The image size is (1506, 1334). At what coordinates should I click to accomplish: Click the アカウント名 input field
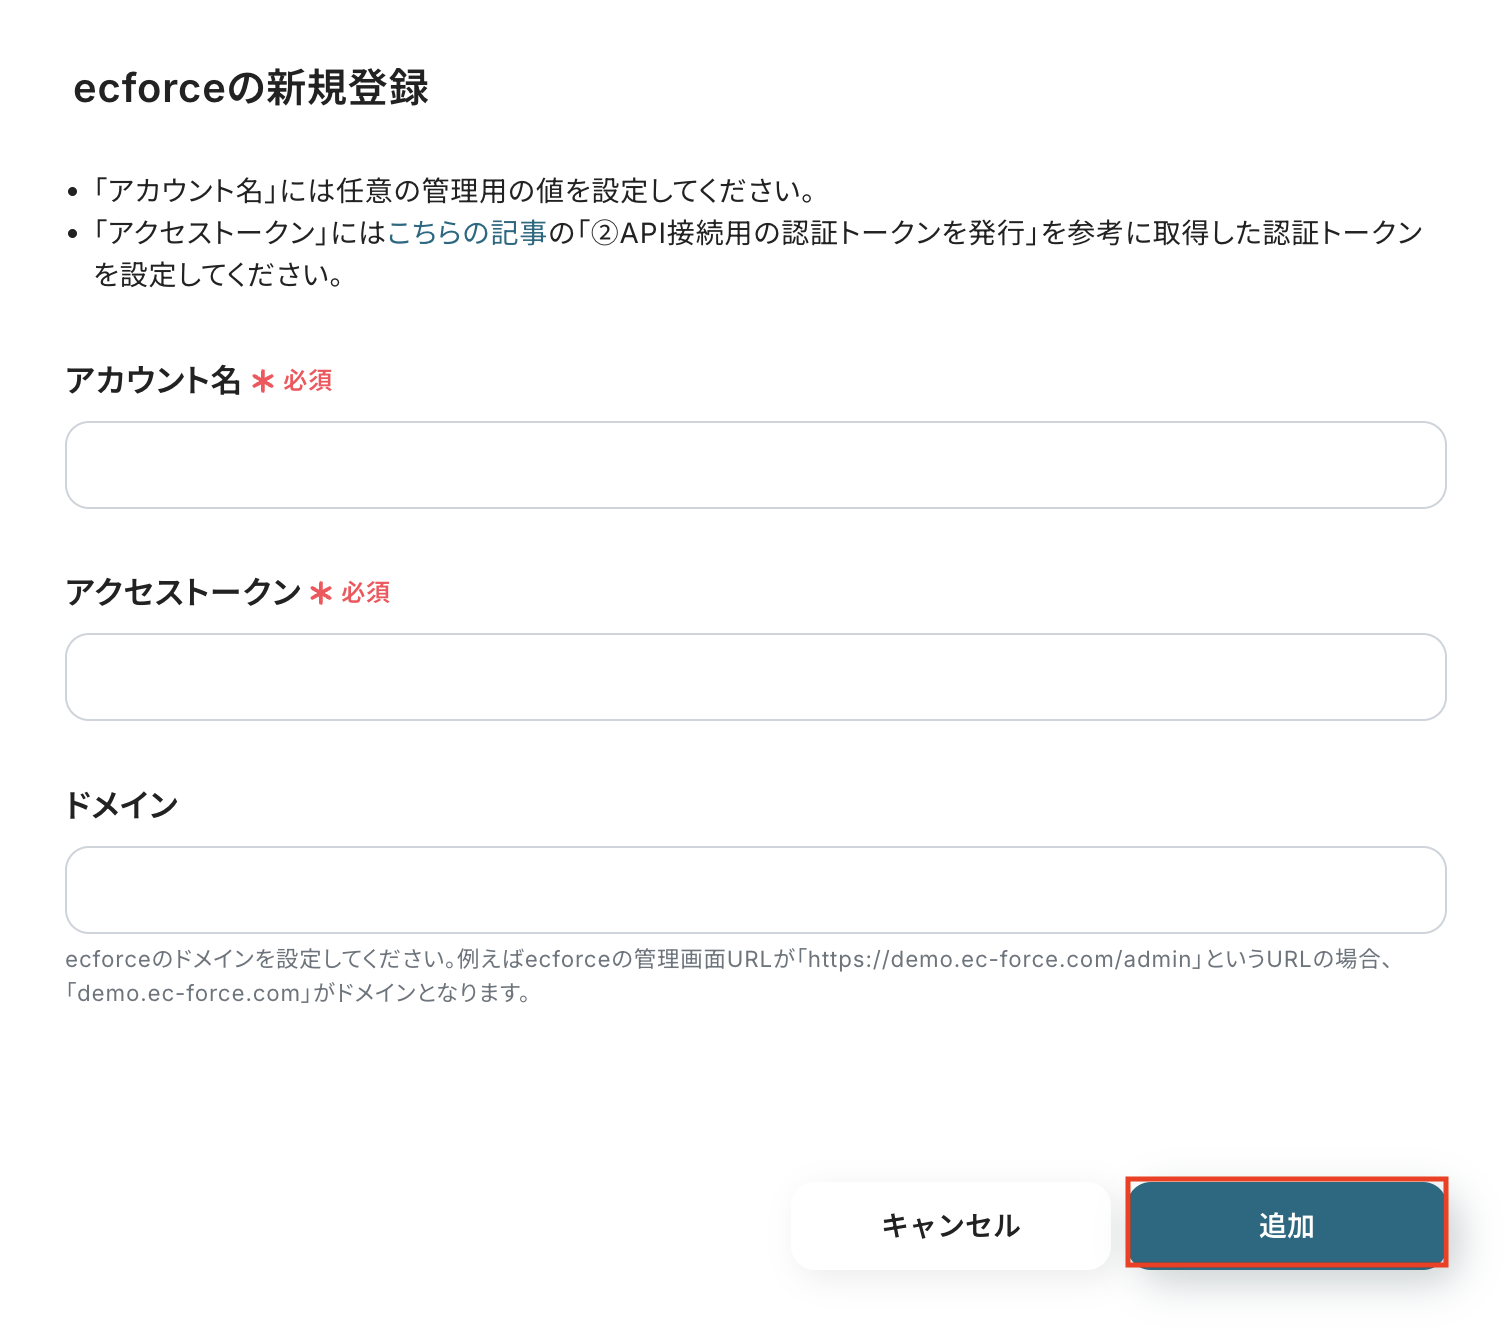coord(755,465)
